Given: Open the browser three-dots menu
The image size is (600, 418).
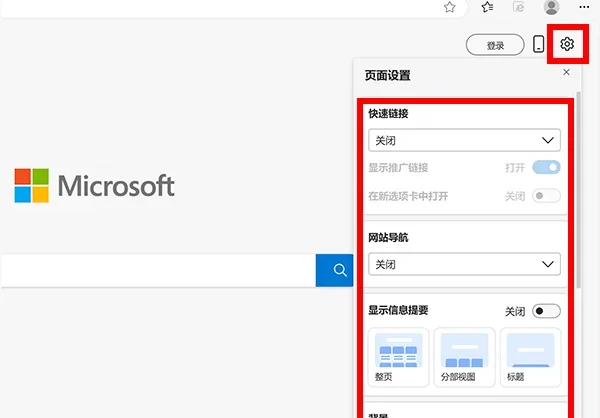Looking at the screenshot, I should [584, 7].
